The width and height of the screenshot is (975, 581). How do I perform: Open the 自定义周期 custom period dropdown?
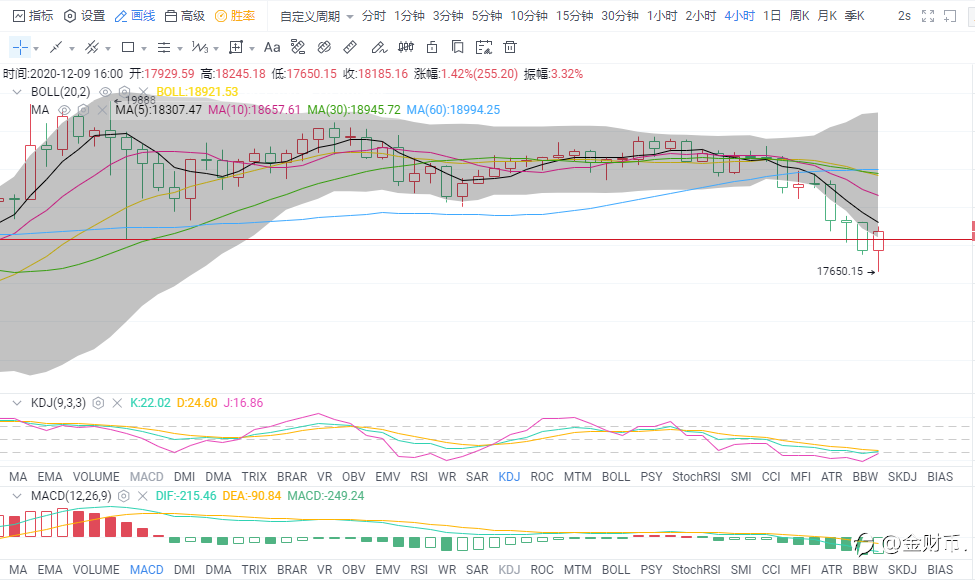(x=317, y=16)
